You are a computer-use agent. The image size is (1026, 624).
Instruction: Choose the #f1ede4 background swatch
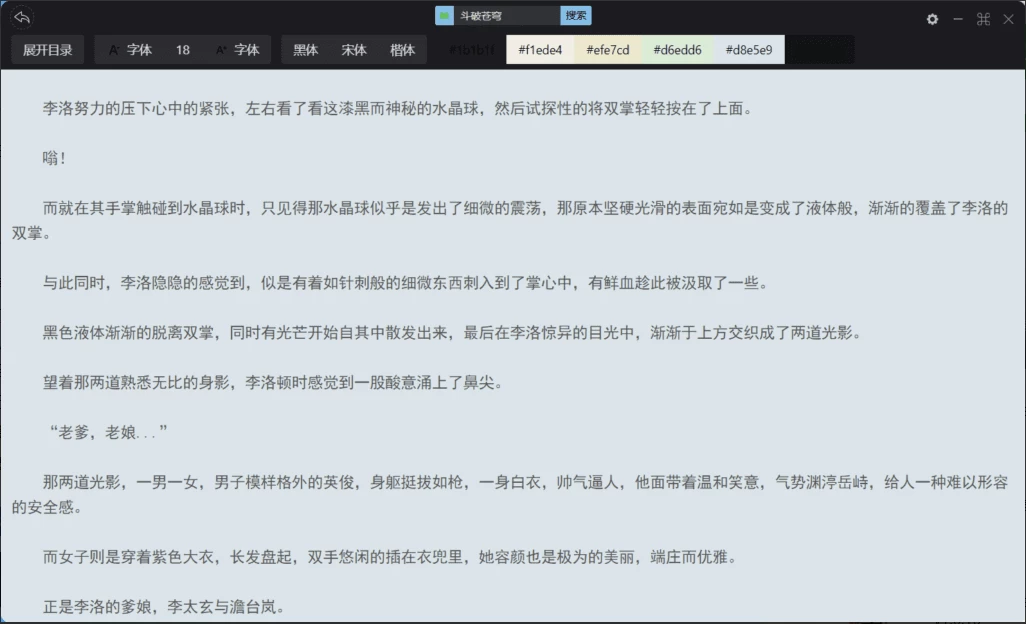(540, 50)
